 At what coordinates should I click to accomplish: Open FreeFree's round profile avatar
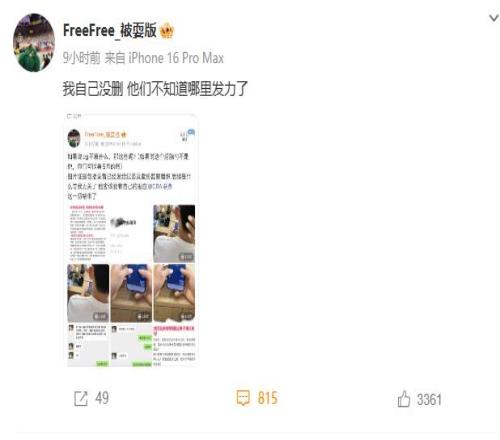pyautogui.click(x=34, y=42)
